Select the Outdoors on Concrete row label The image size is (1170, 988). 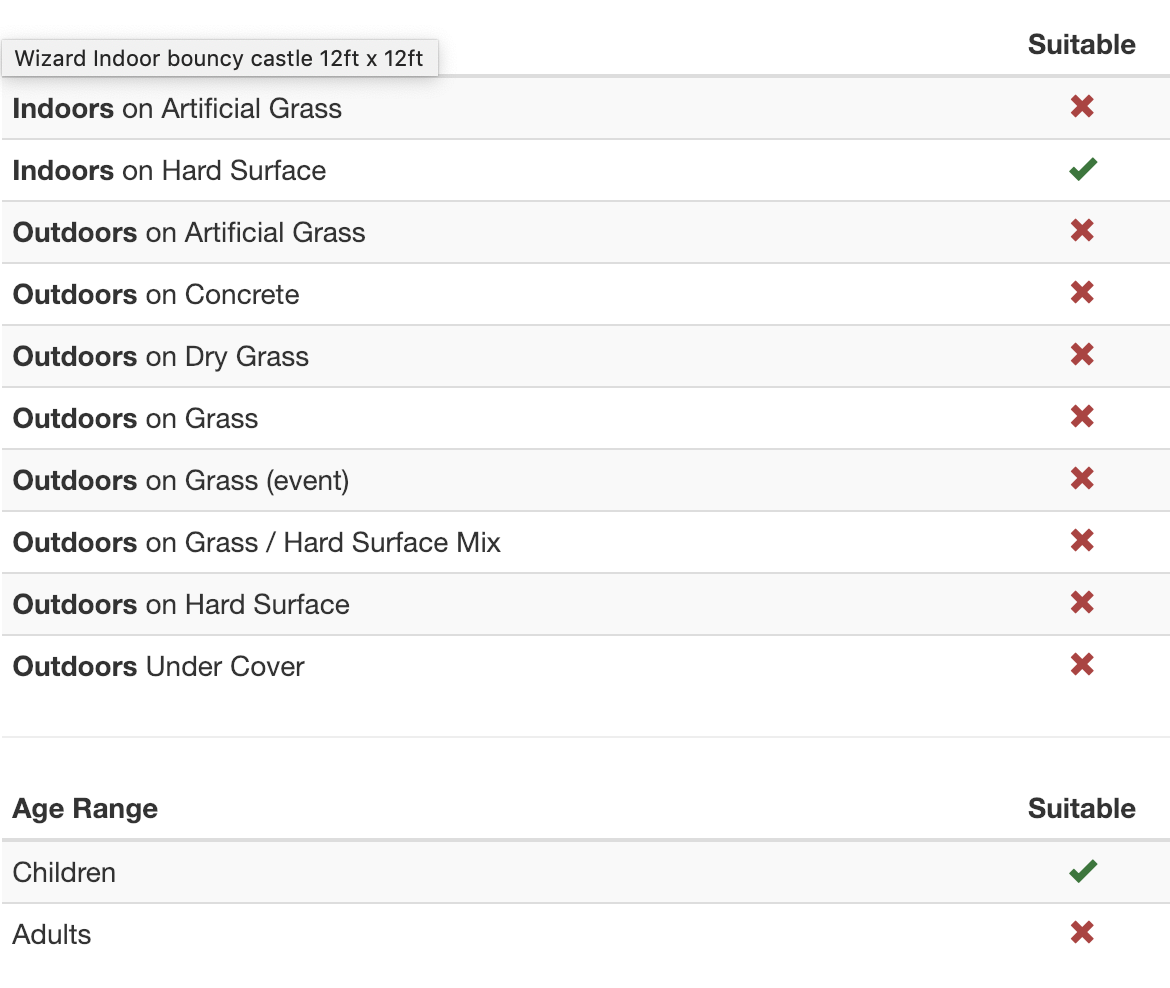pyautogui.click(x=156, y=295)
